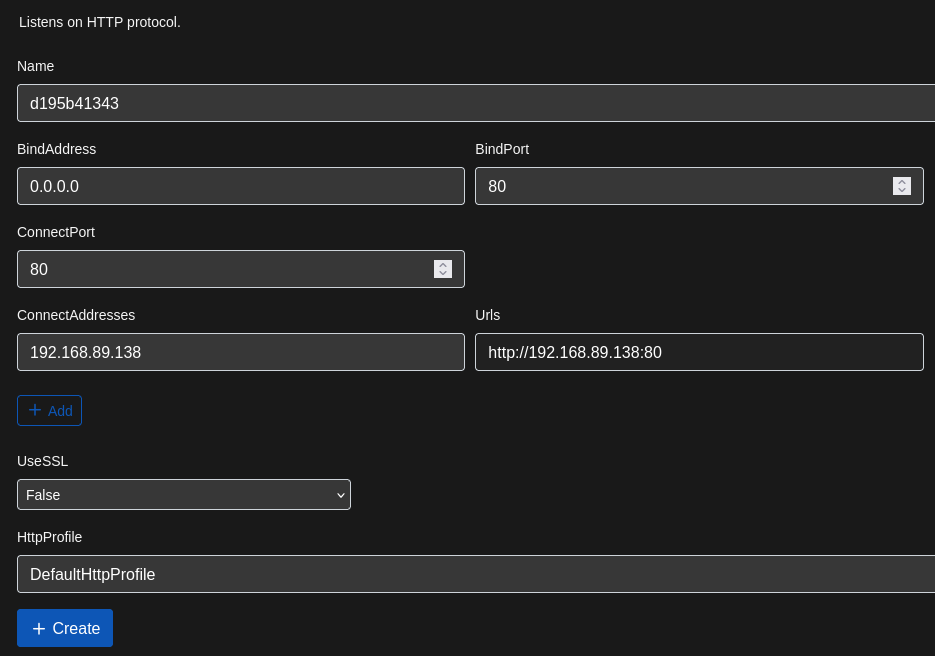Viewport: 935px width, 656px height.
Task: Decrement ConnectPort using the down spinner arrow
Action: coord(443,273)
